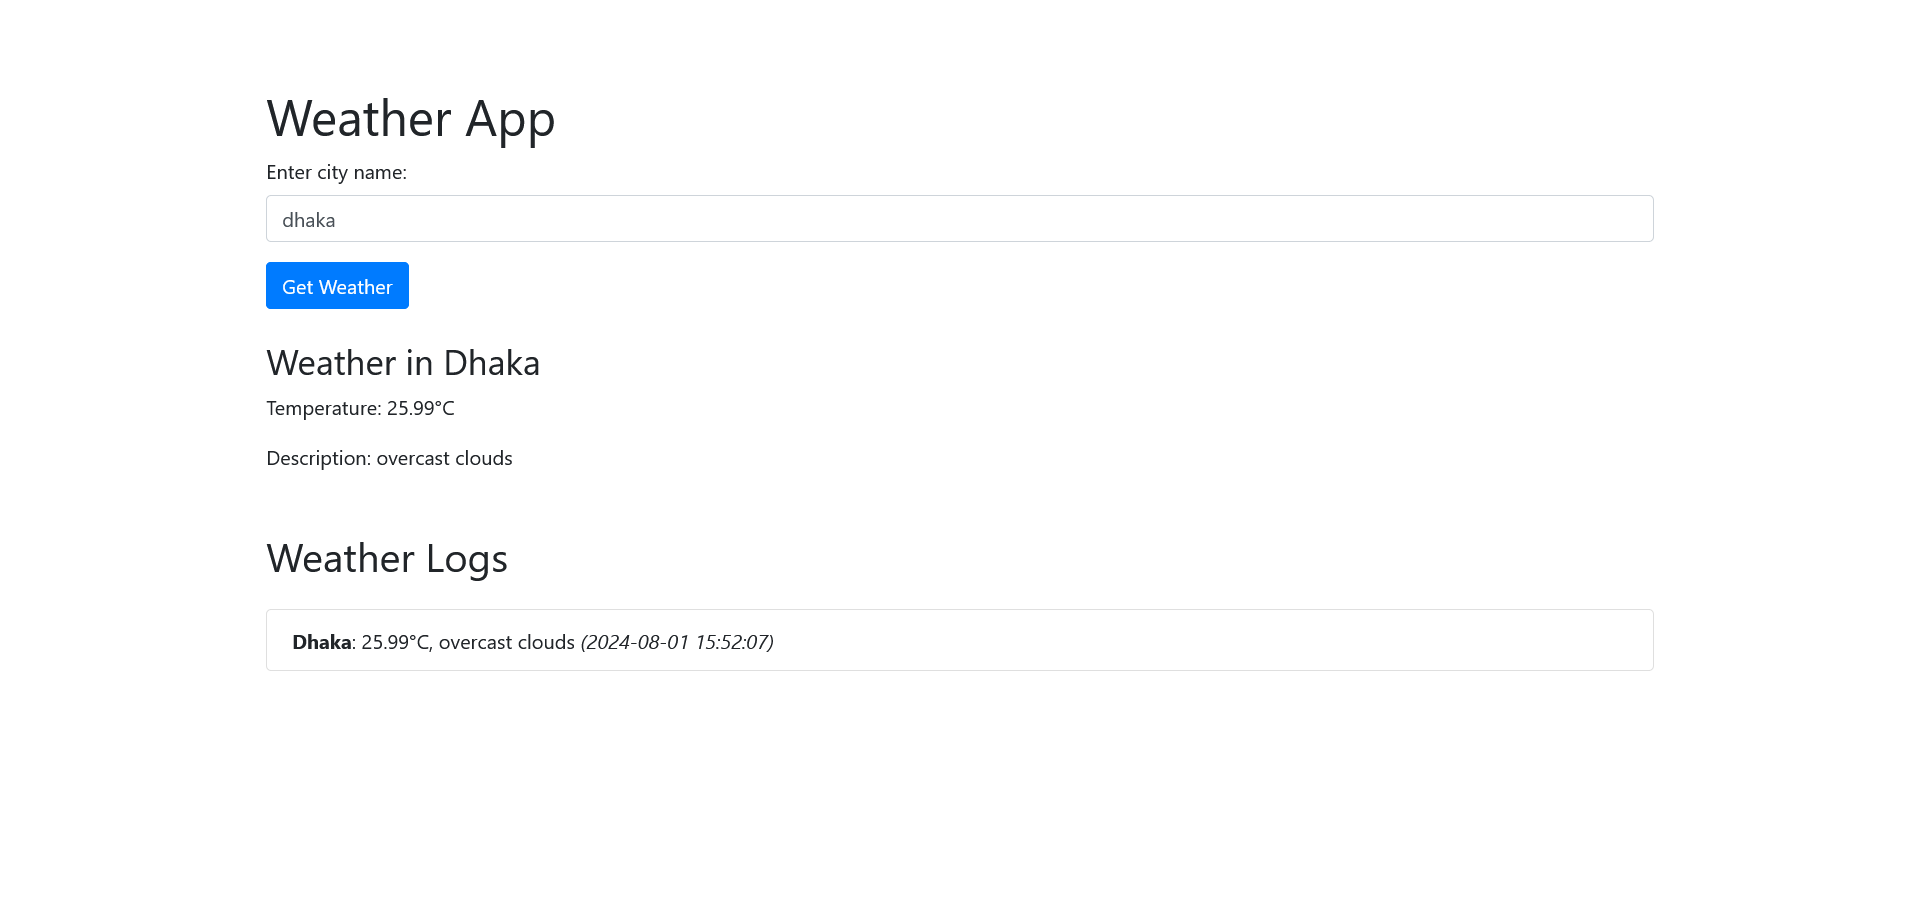Click the 'Temperature:' label text

tap(324, 408)
